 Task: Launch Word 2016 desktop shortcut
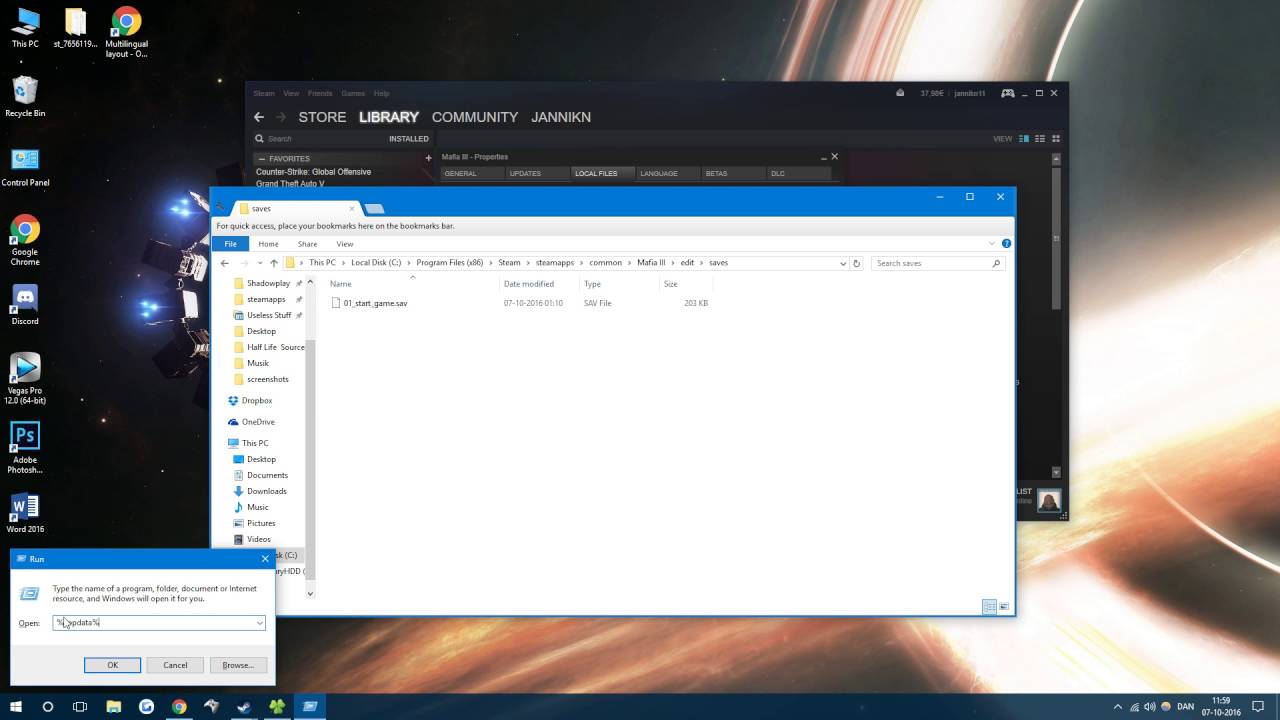(x=25, y=512)
